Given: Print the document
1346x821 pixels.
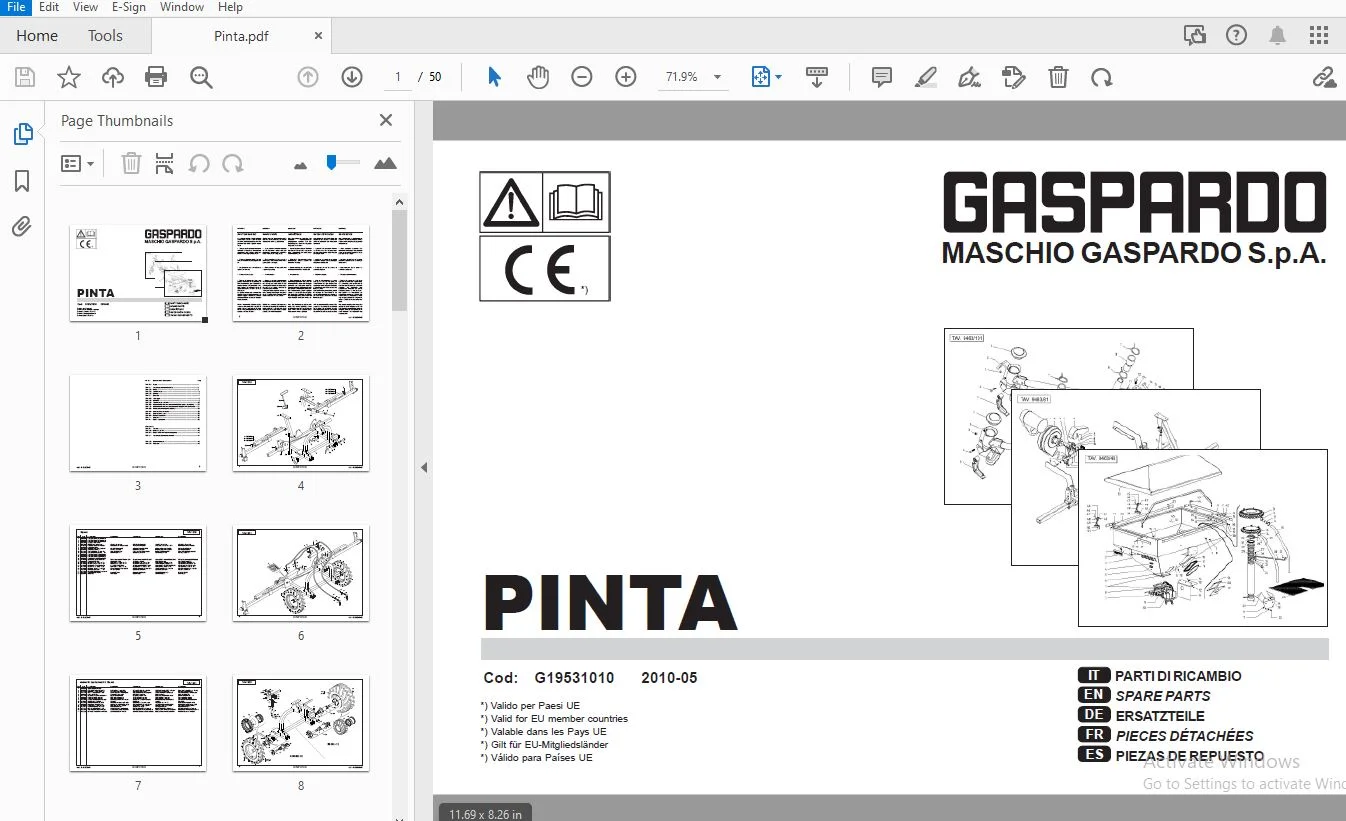Looking at the screenshot, I should [x=156, y=77].
